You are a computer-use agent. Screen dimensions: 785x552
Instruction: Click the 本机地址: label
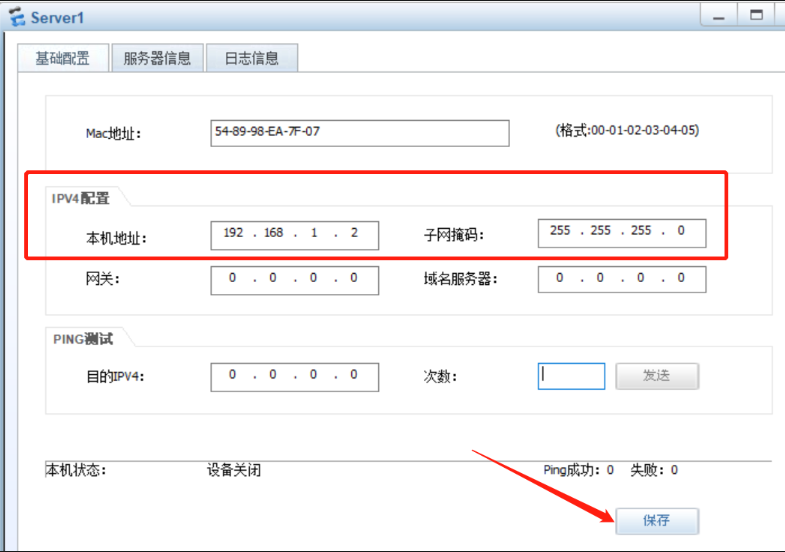pyautogui.click(x=116, y=238)
